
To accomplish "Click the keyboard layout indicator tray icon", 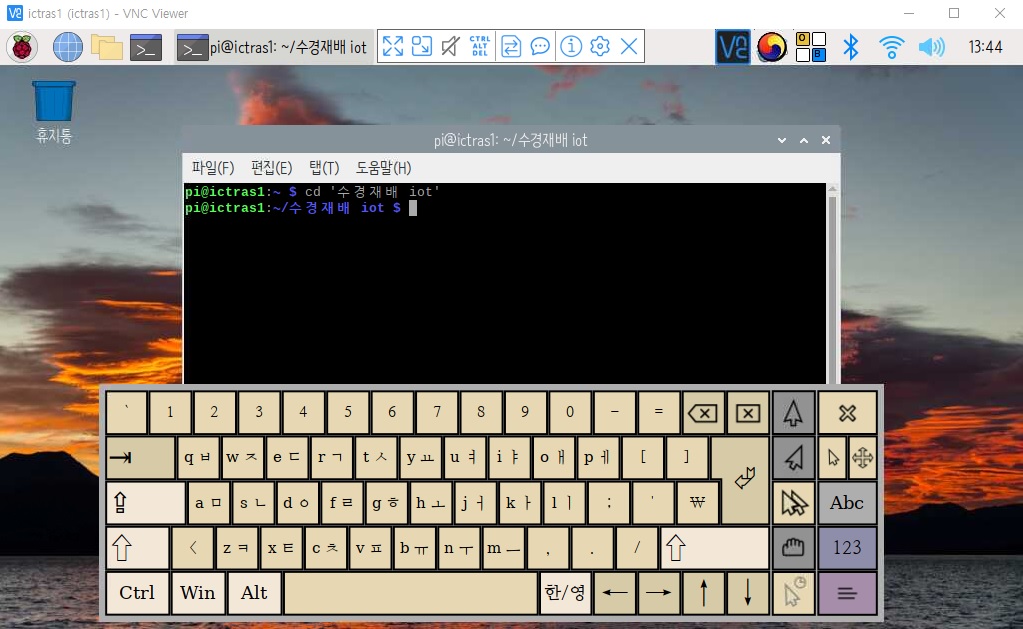I will coord(811,47).
